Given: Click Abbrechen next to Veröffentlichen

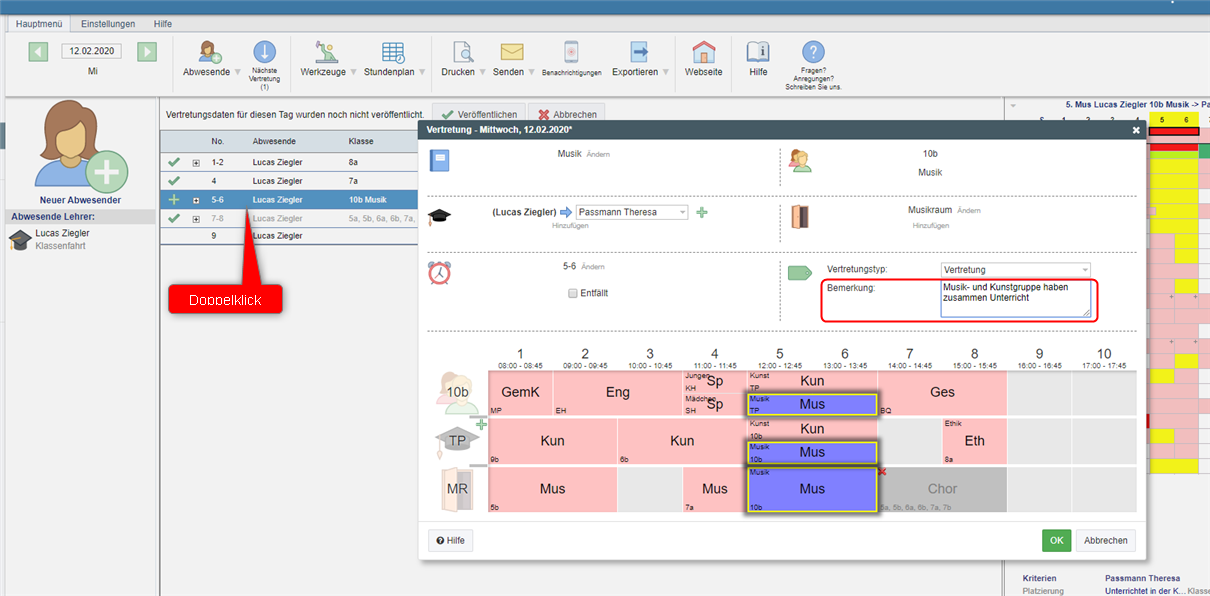Looking at the screenshot, I should point(568,115).
